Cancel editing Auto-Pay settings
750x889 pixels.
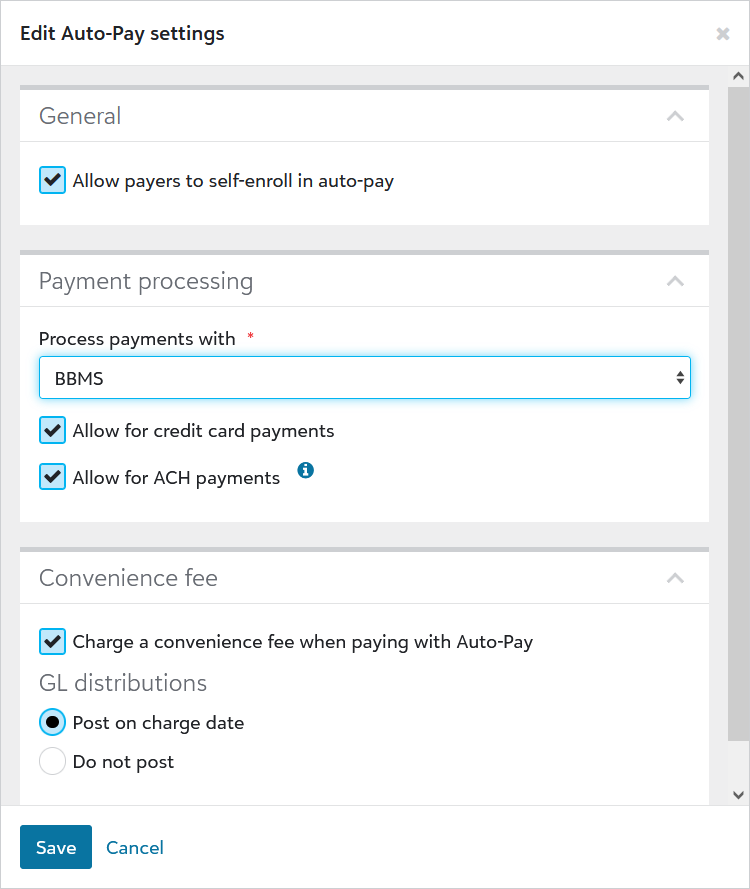pos(135,847)
